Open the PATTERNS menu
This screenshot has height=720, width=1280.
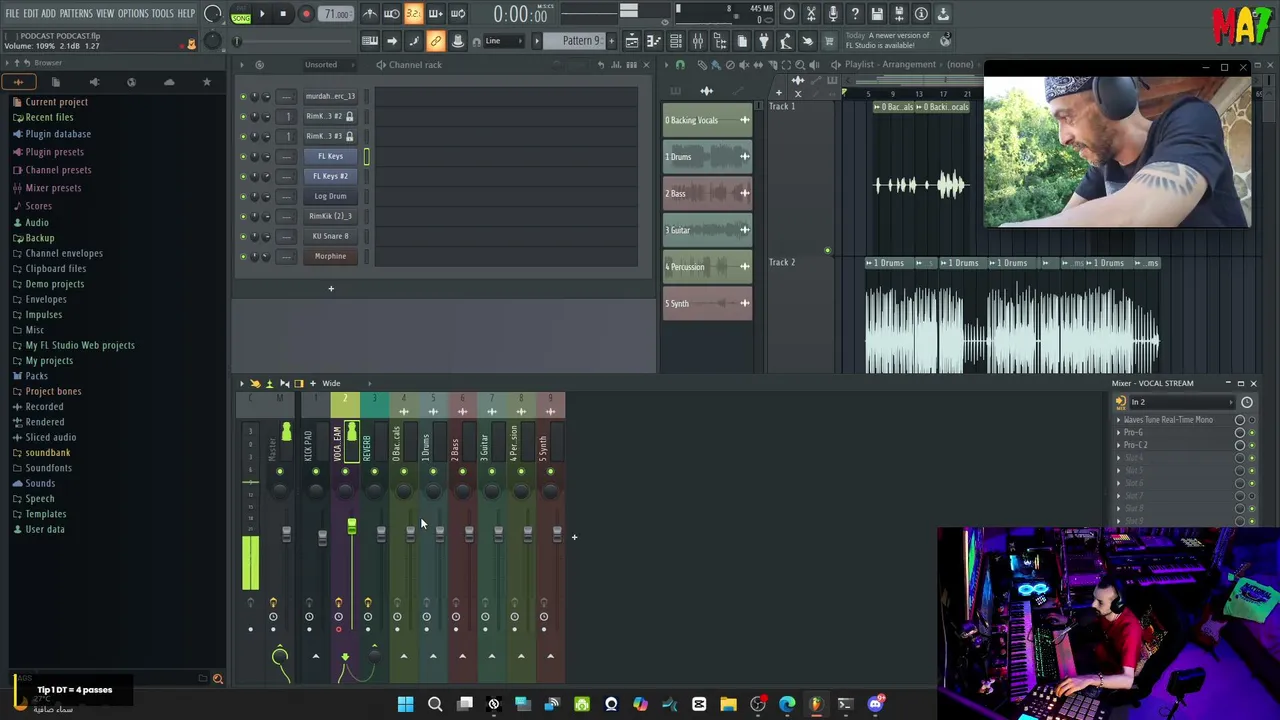[76, 14]
